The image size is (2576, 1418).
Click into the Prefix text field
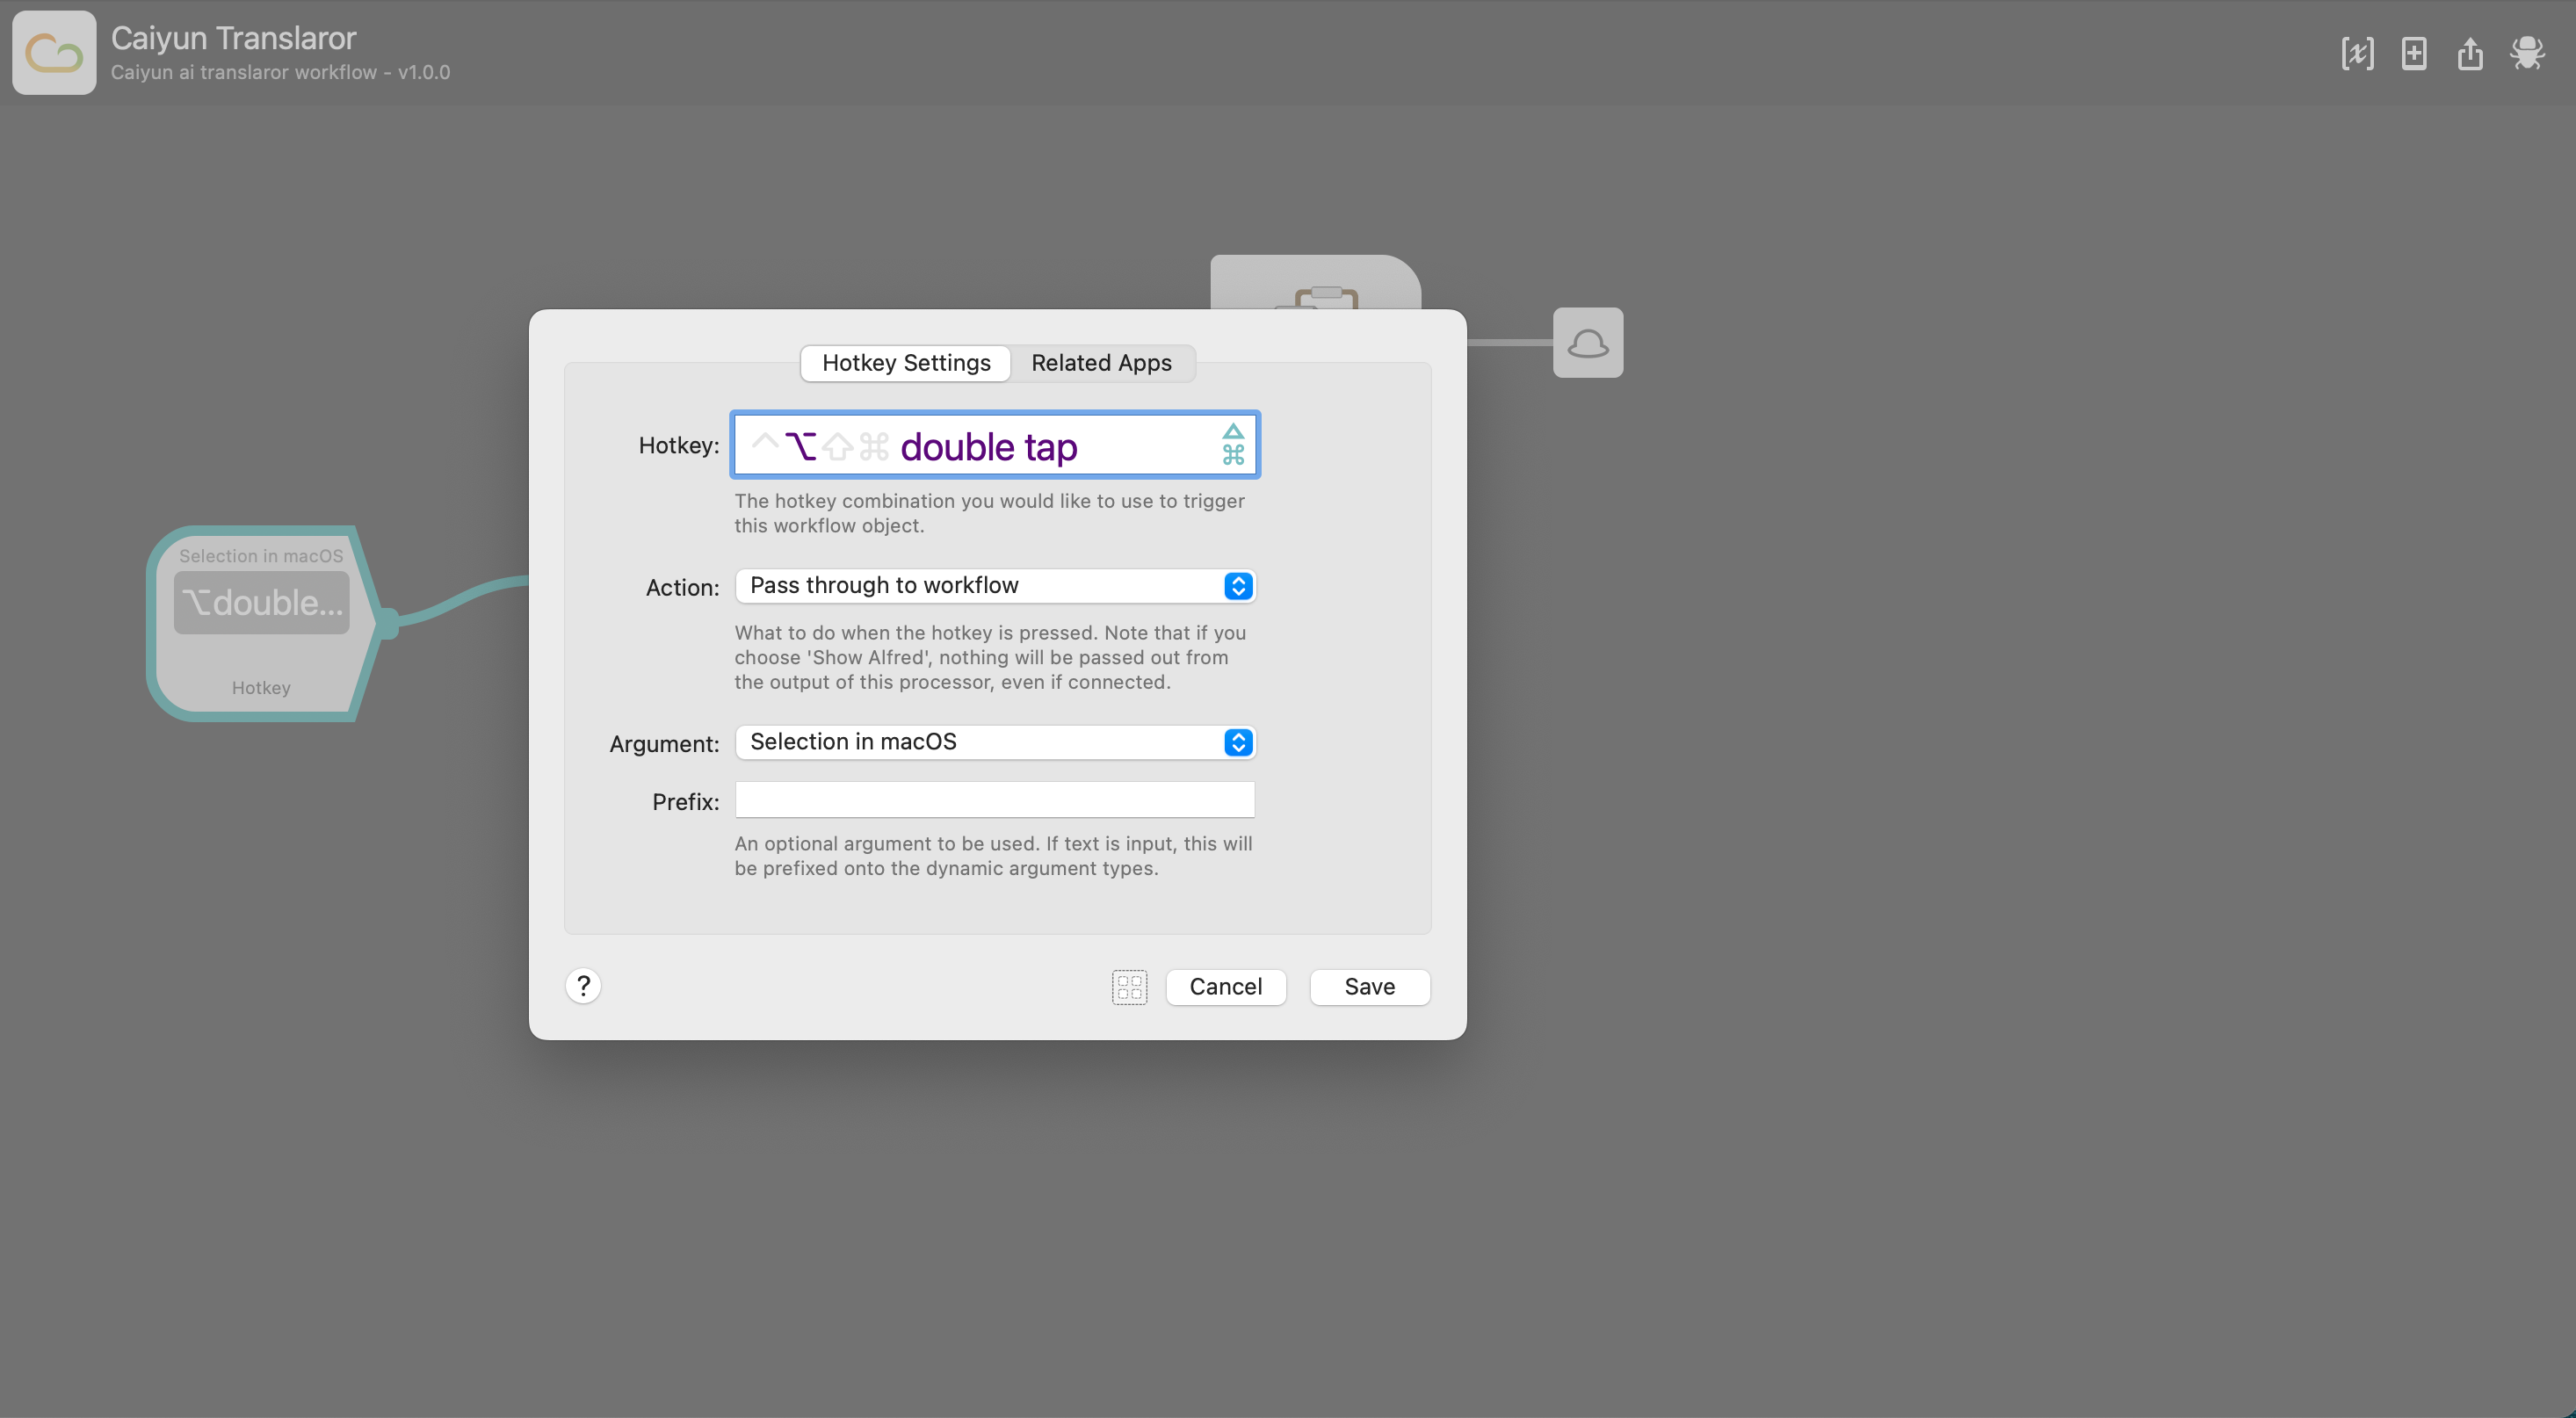point(995,800)
